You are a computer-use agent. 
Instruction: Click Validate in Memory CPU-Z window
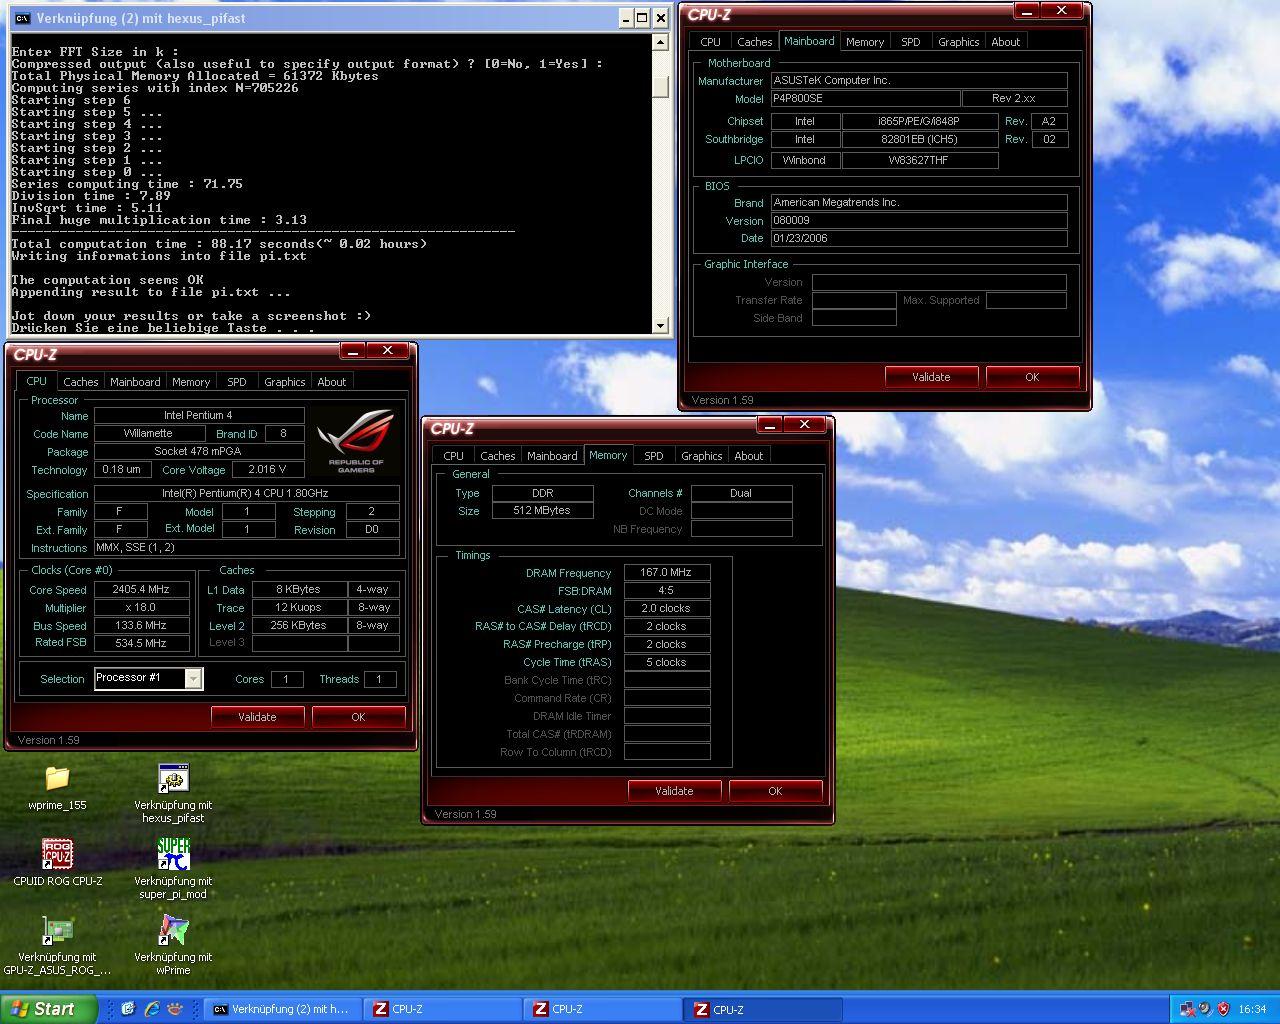(674, 791)
